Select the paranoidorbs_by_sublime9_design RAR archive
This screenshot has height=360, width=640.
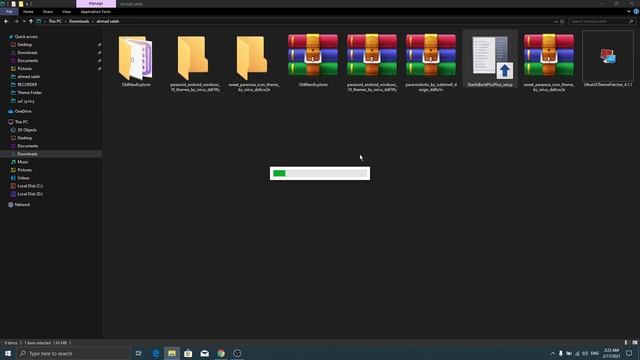[x=431, y=63]
